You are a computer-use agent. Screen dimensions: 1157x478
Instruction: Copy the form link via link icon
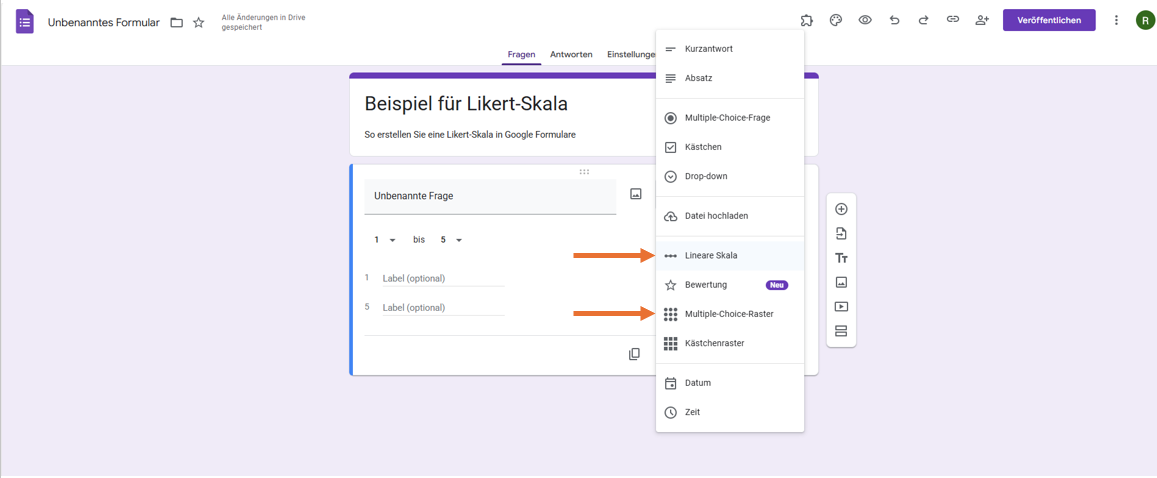pos(953,21)
